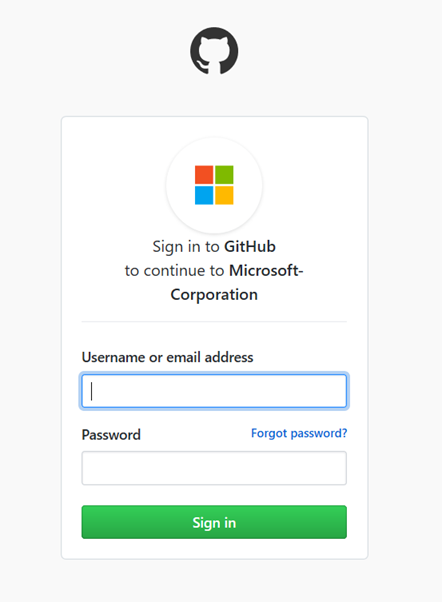Click the 'Username or email address' label
Image resolution: width=442 pixels, height=602 pixels.
pos(167,357)
